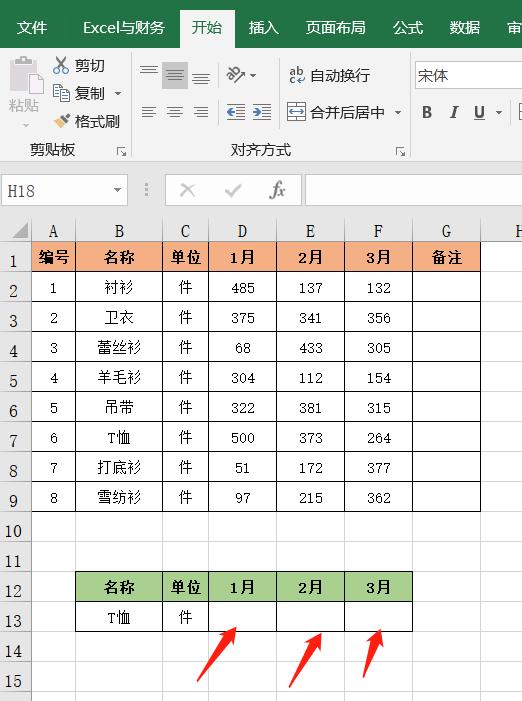Image resolution: width=522 pixels, height=701 pixels.
Task: Click cell with value 500
Action: [x=243, y=437]
